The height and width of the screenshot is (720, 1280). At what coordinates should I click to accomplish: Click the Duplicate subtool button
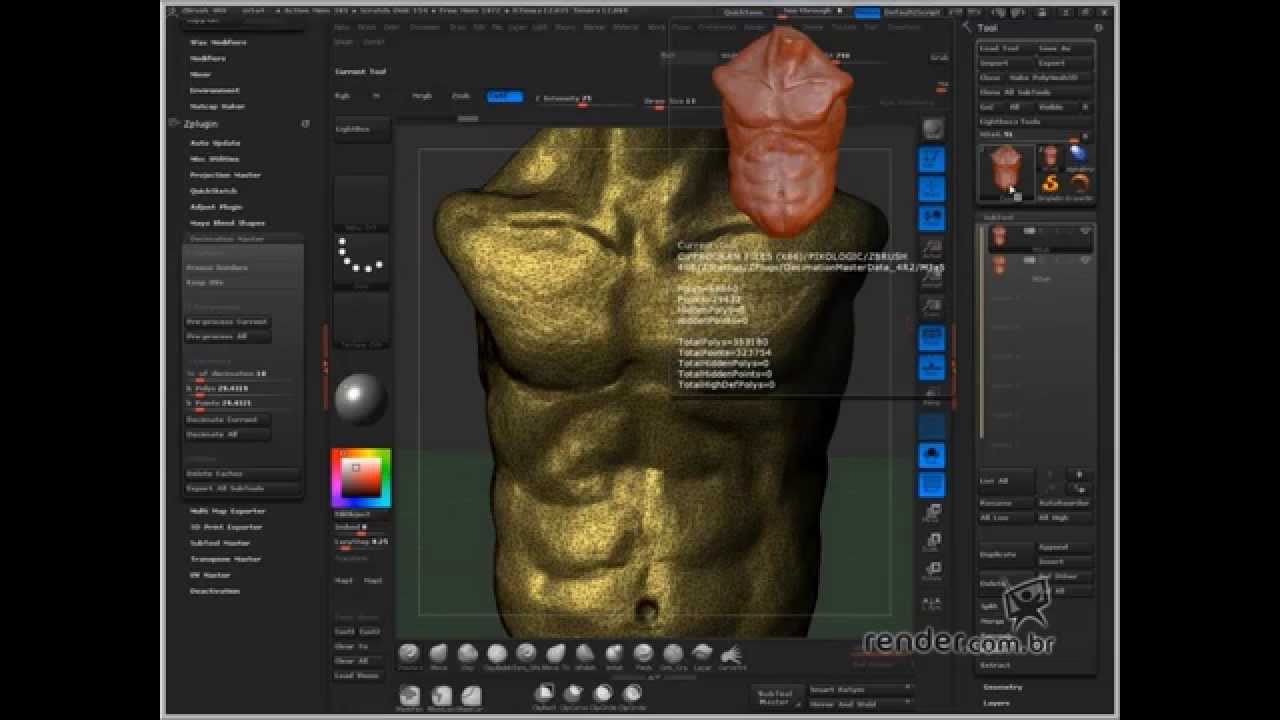1005,554
